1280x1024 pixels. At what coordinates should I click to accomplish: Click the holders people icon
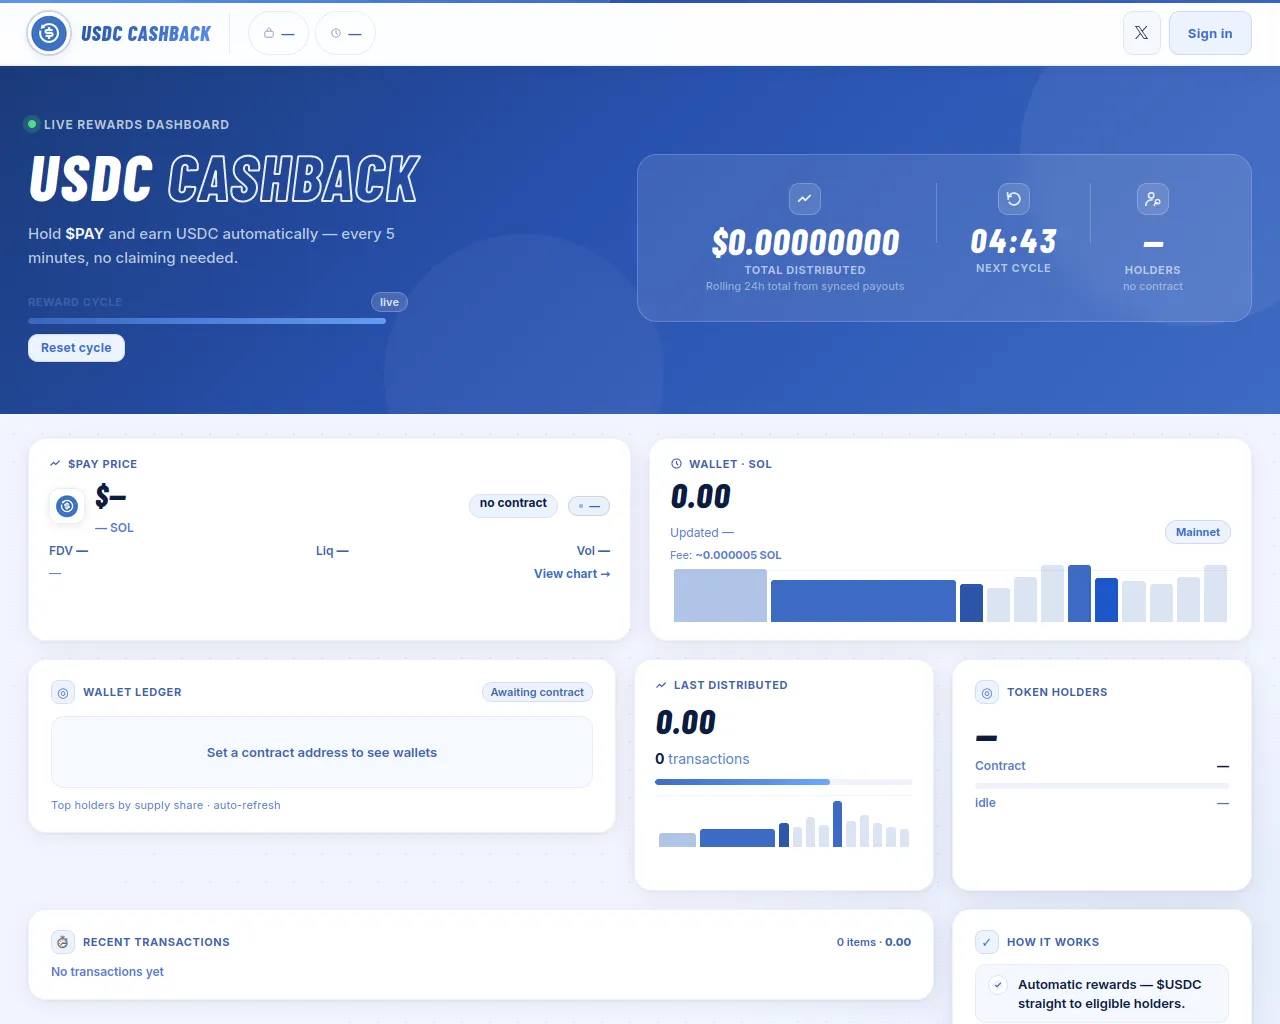click(1152, 199)
